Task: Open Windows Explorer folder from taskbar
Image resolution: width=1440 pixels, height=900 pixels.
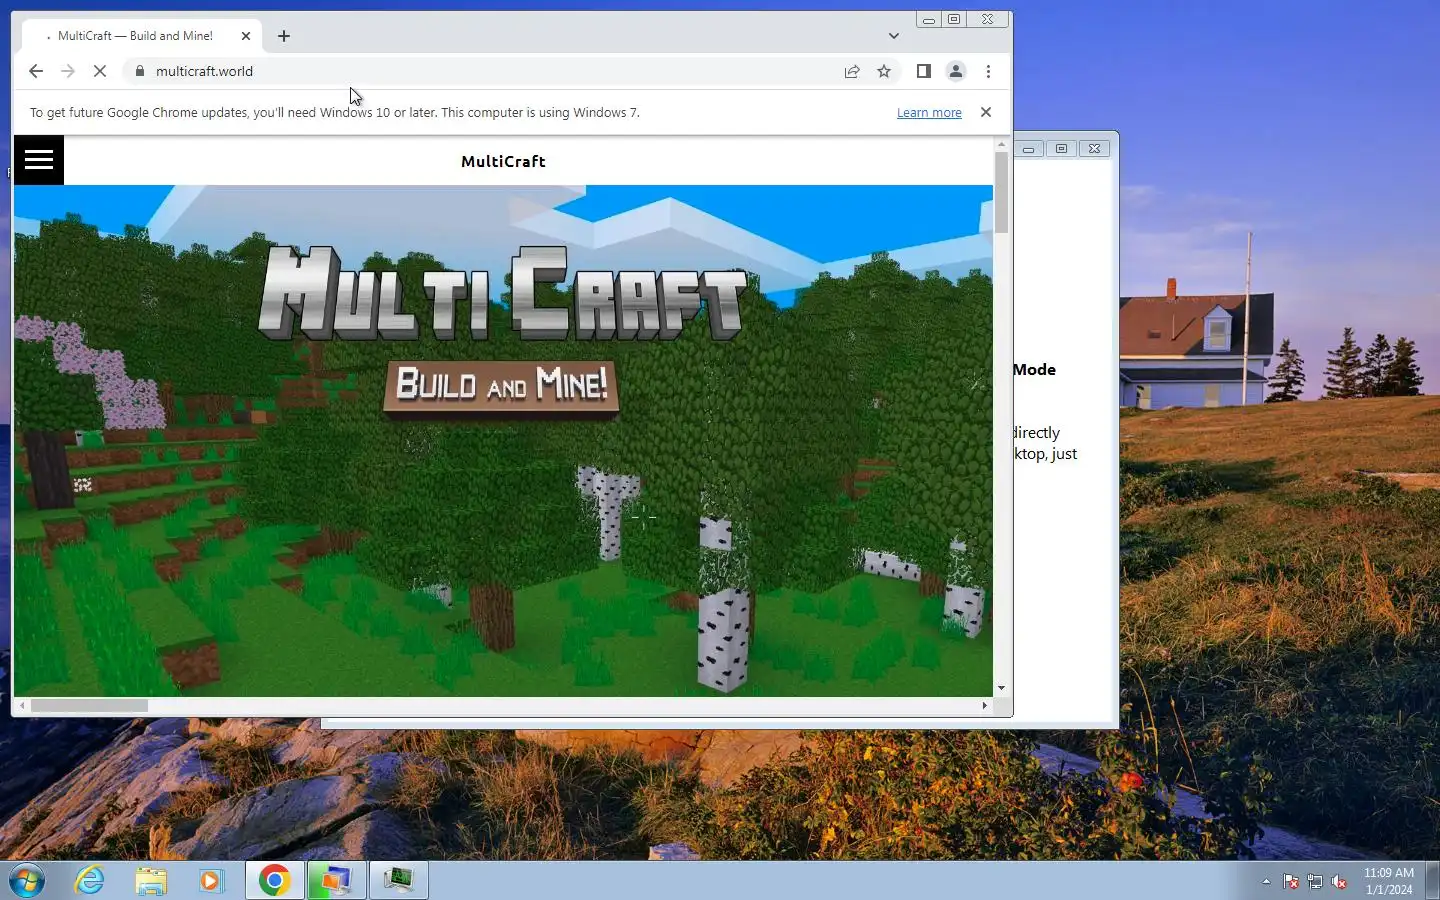Action: coord(151,881)
